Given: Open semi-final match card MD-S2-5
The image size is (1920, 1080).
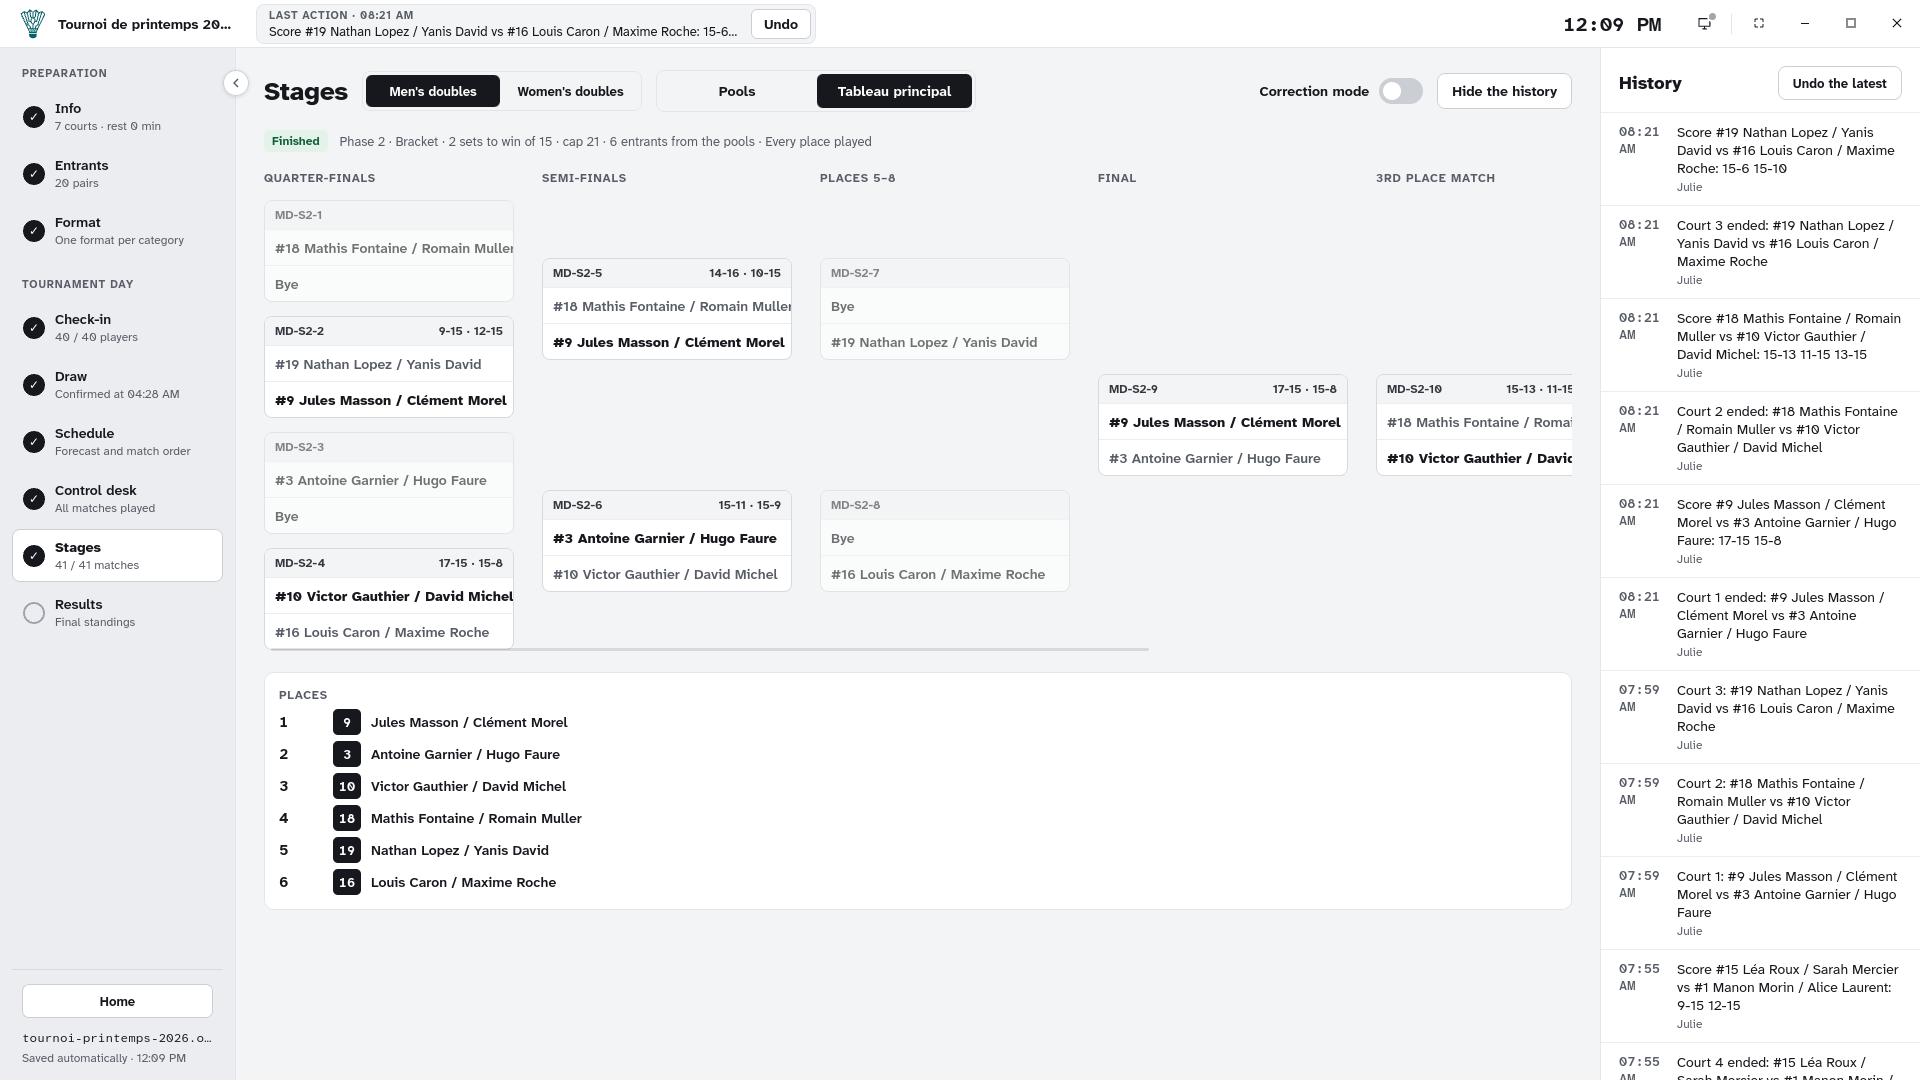Looking at the screenshot, I should [x=667, y=309].
